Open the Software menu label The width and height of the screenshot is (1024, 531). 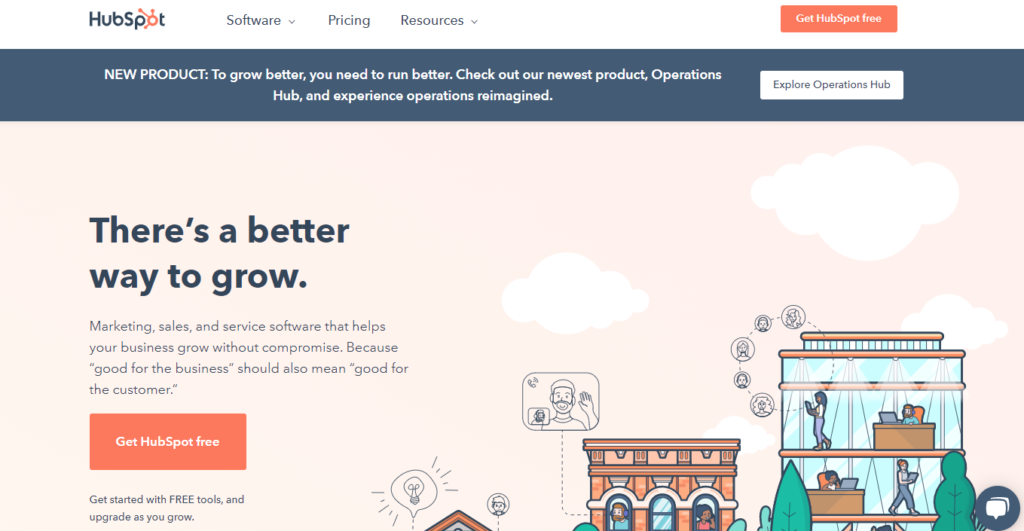253,20
